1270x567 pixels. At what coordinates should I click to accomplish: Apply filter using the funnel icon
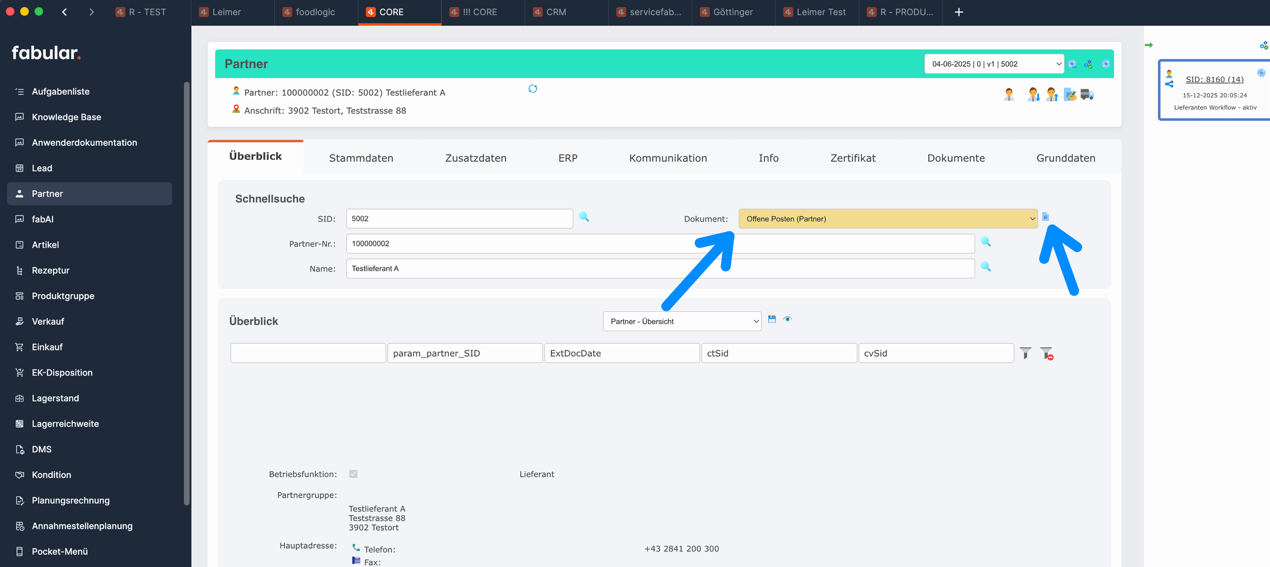(1025, 353)
